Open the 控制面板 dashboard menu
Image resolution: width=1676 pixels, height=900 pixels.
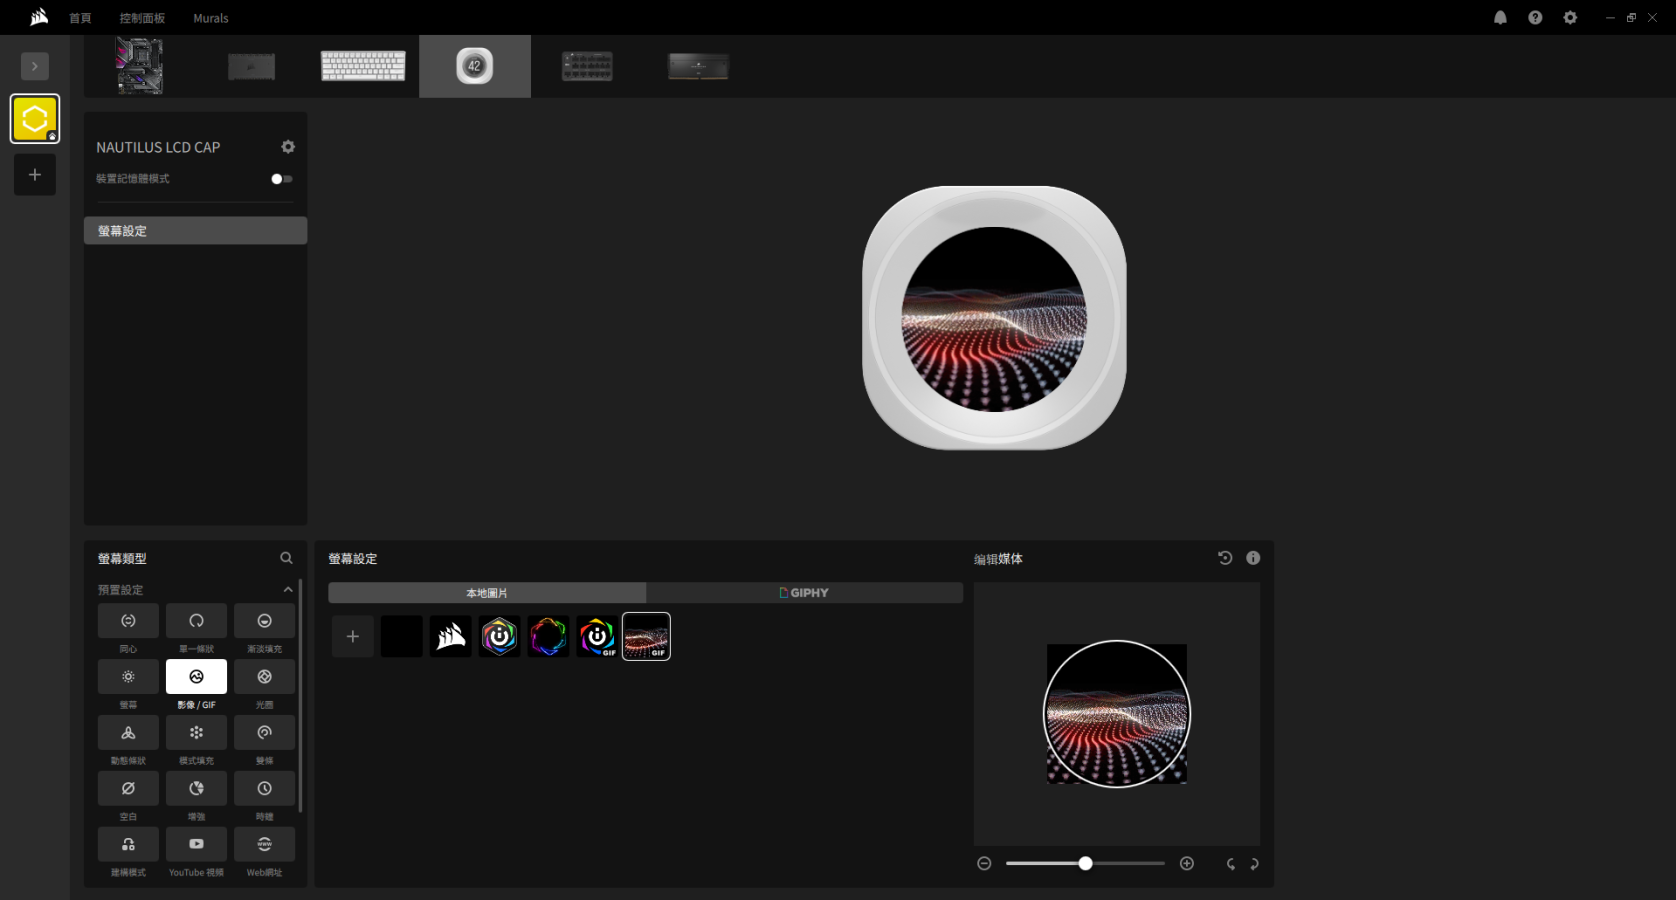pos(142,18)
